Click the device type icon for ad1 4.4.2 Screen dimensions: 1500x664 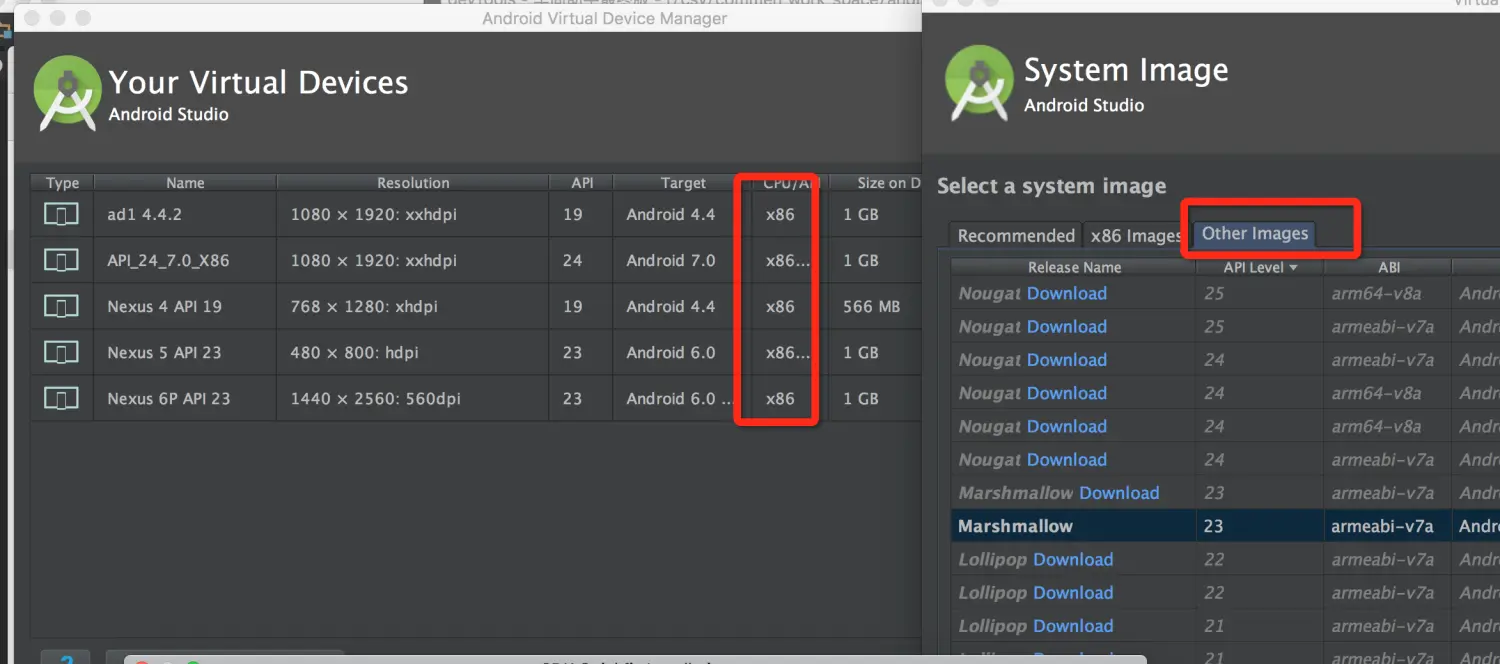[x=61, y=215]
